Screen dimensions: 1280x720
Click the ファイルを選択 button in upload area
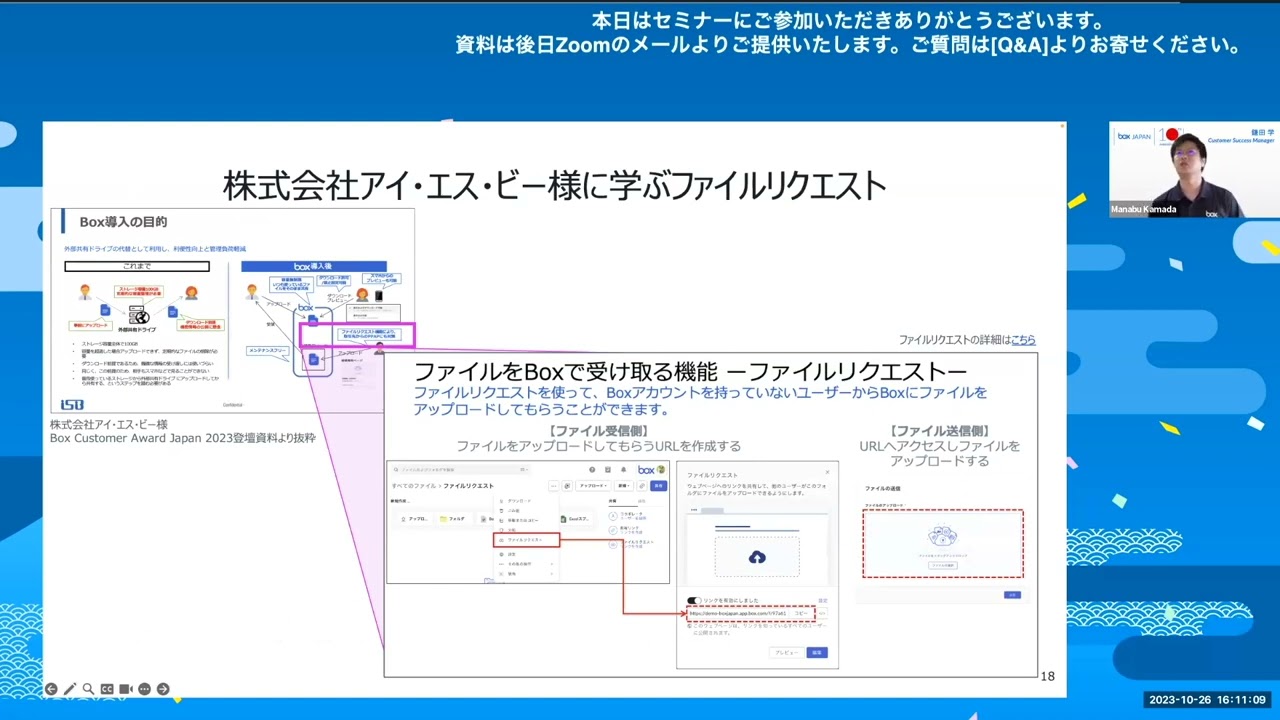[x=943, y=565]
